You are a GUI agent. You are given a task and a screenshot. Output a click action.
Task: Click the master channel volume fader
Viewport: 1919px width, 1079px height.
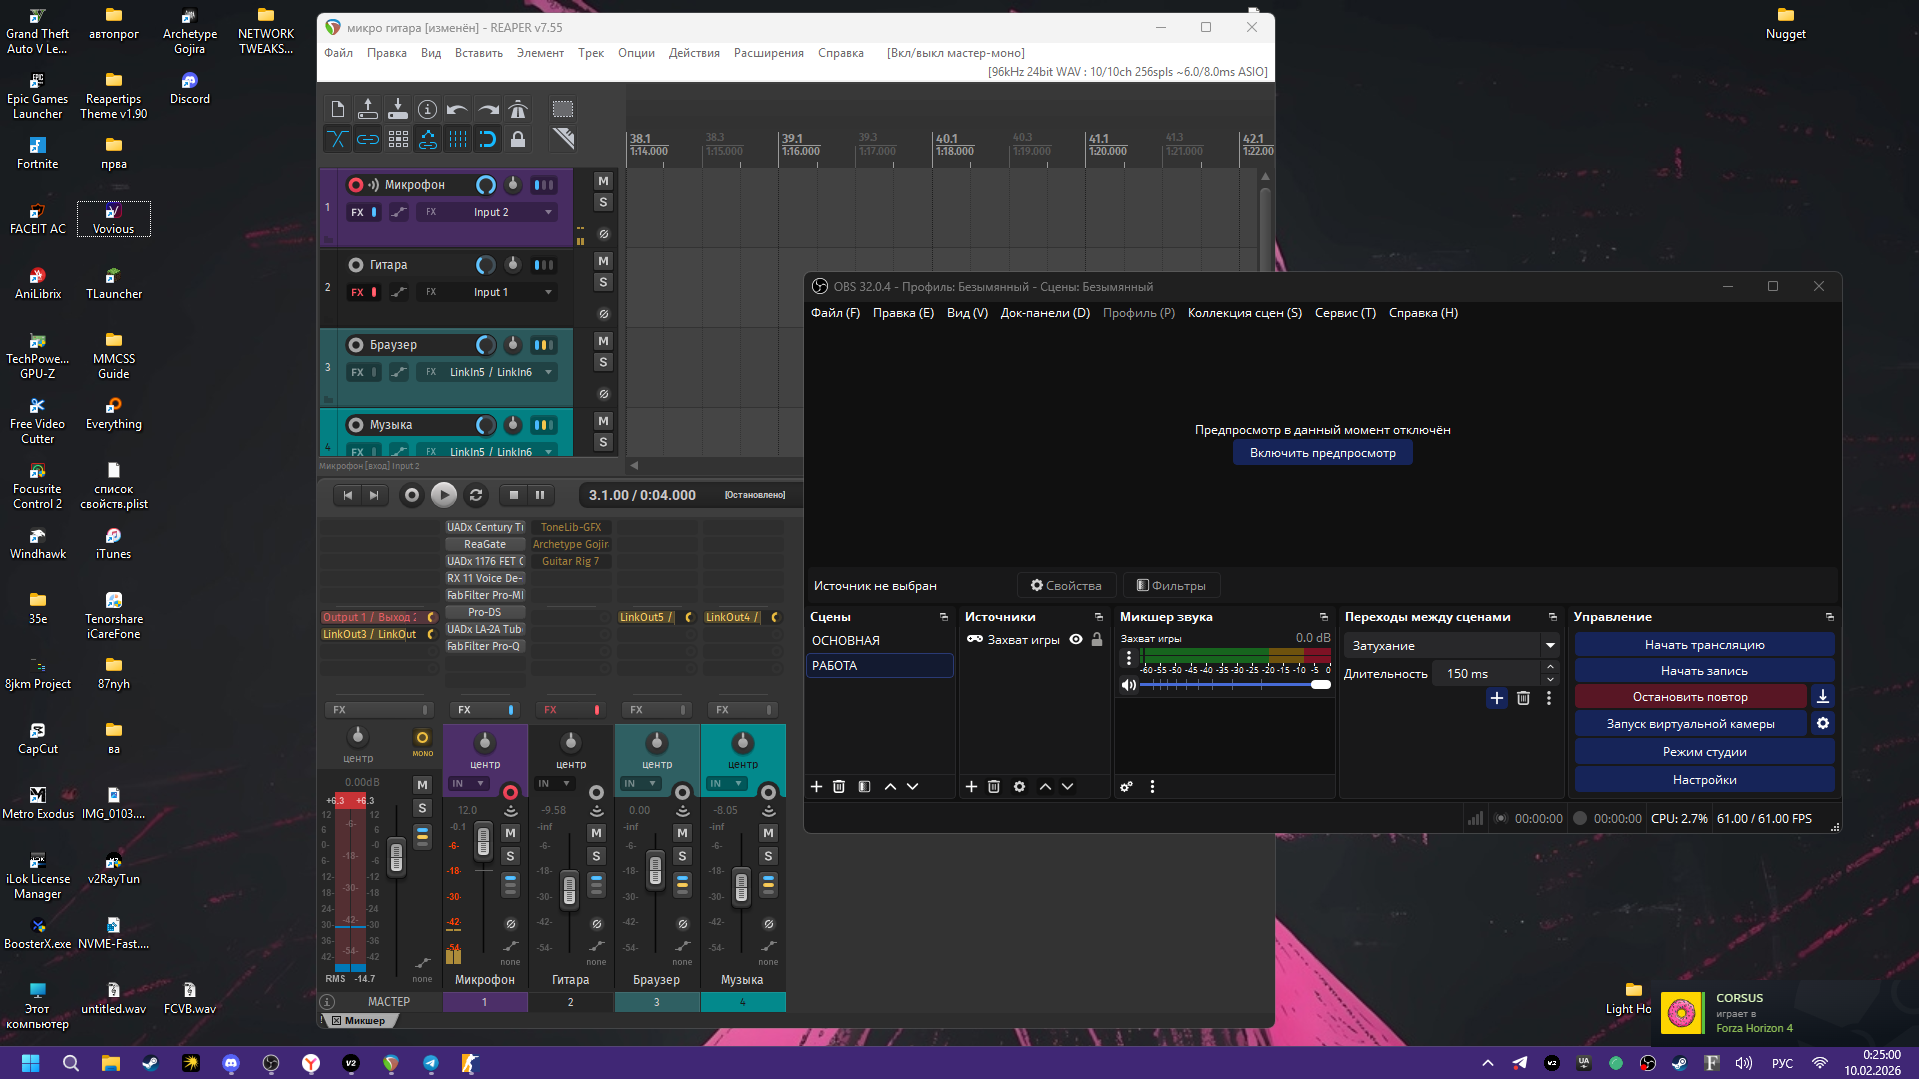(396, 857)
